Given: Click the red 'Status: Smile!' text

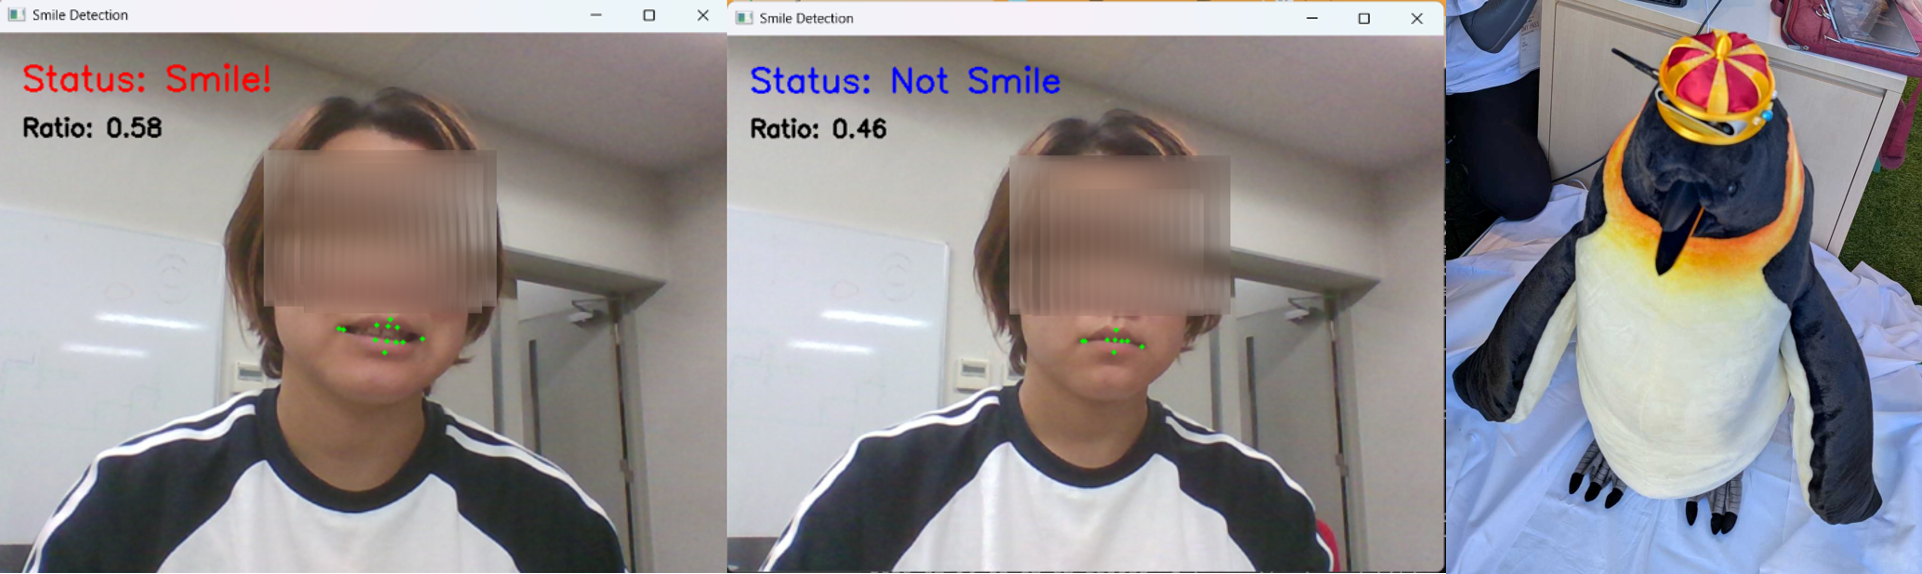Looking at the screenshot, I should pos(147,79).
